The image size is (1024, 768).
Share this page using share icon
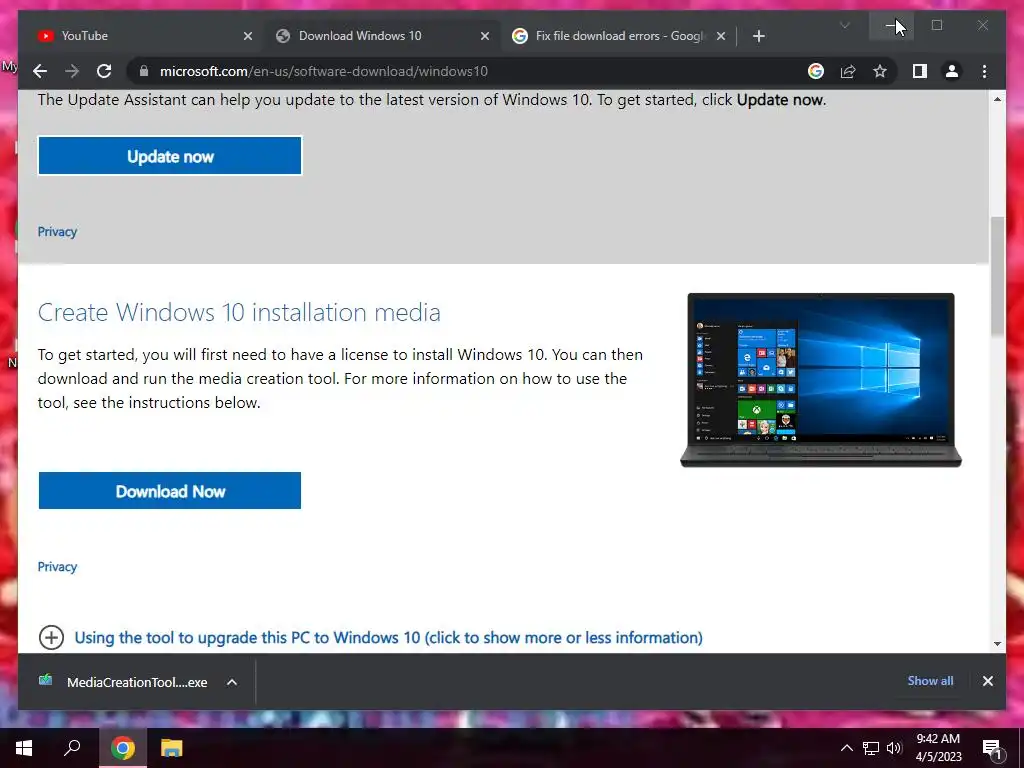[848, 71]
